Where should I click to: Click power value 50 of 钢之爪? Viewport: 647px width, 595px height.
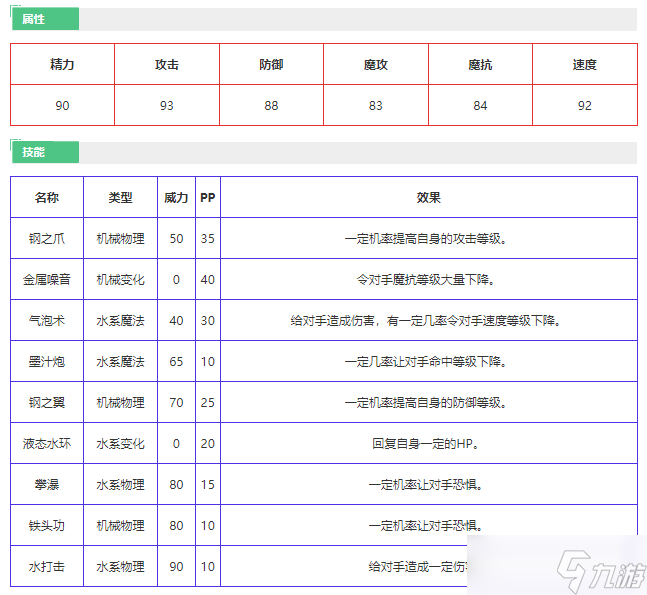coord(176,238)
